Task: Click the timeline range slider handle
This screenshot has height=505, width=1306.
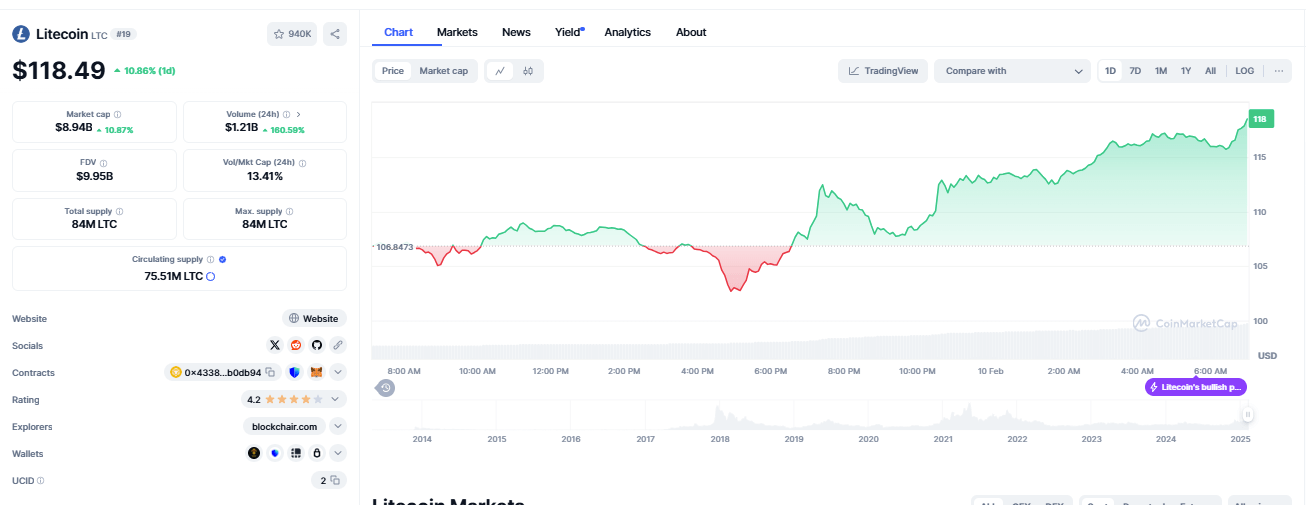Action: pos(1247,413)
